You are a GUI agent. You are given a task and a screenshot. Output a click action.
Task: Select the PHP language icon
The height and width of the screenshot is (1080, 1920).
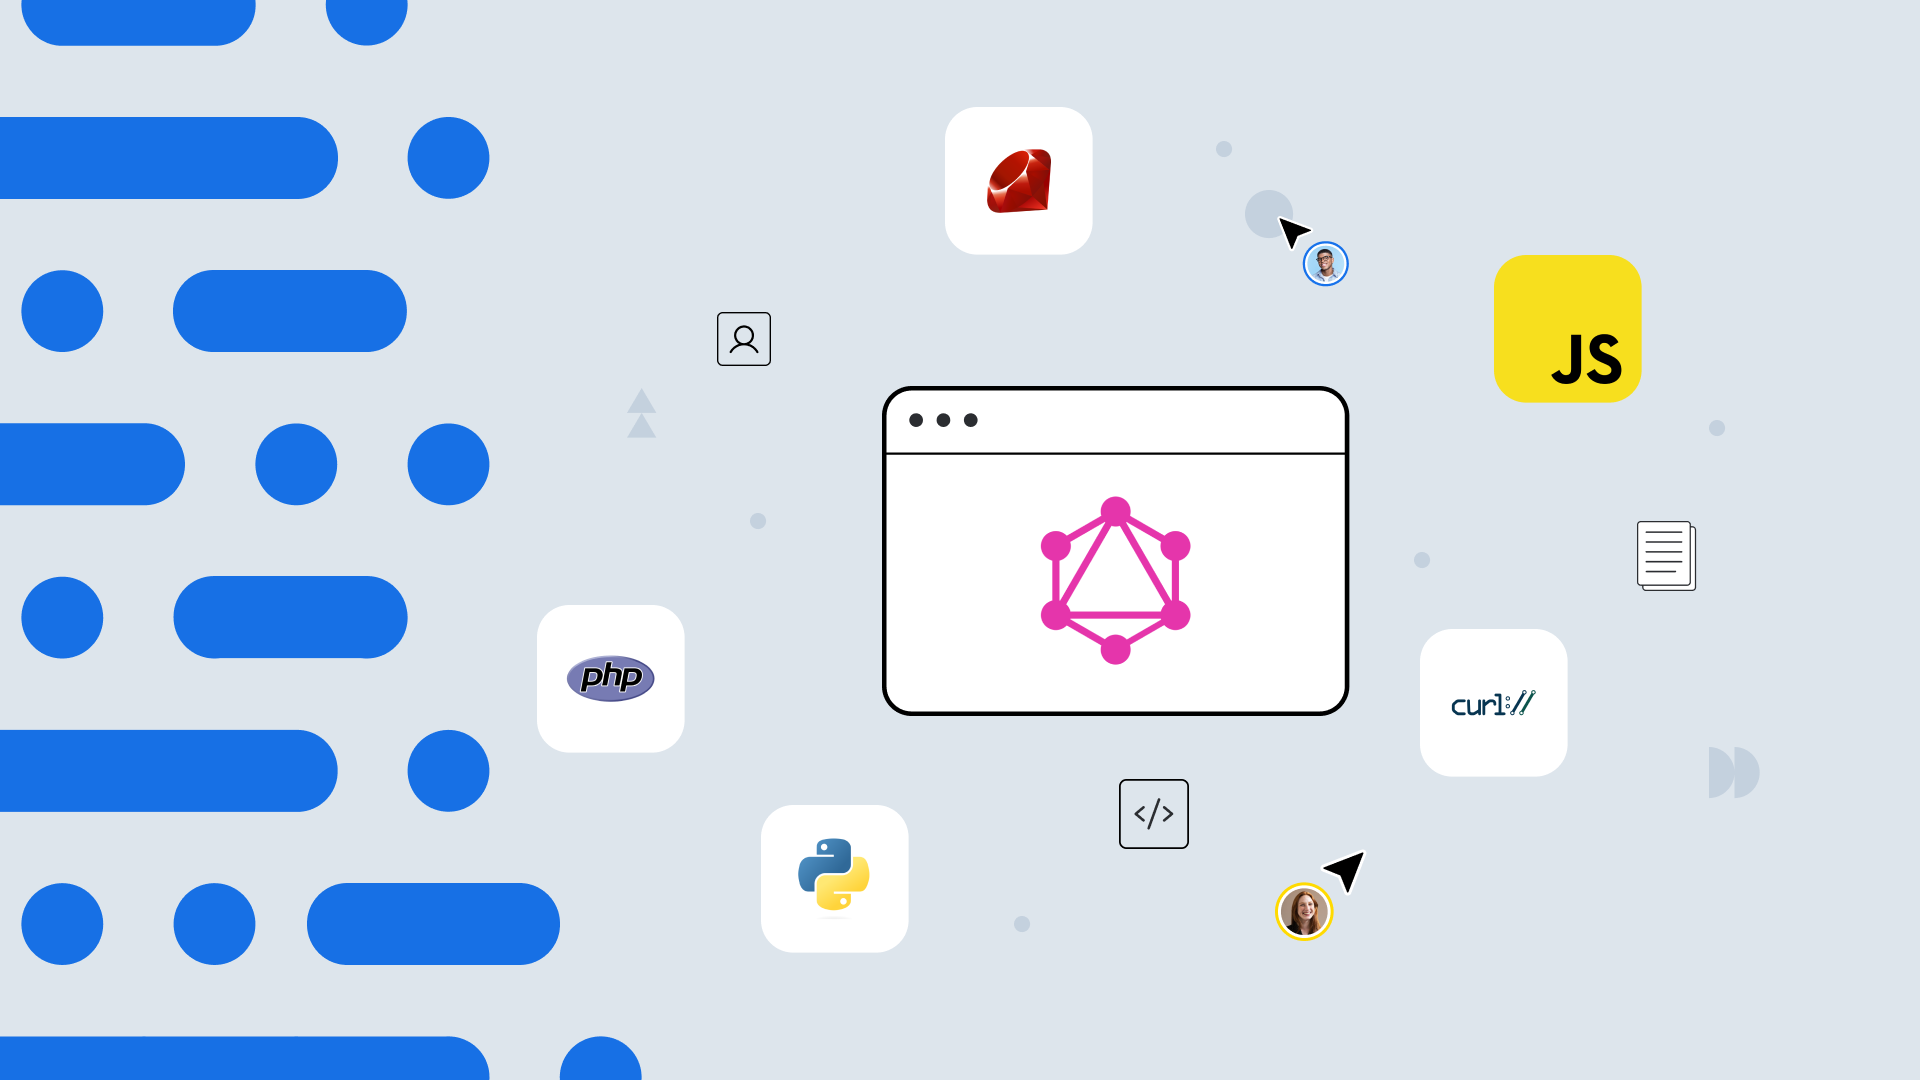tap(609, 678)
